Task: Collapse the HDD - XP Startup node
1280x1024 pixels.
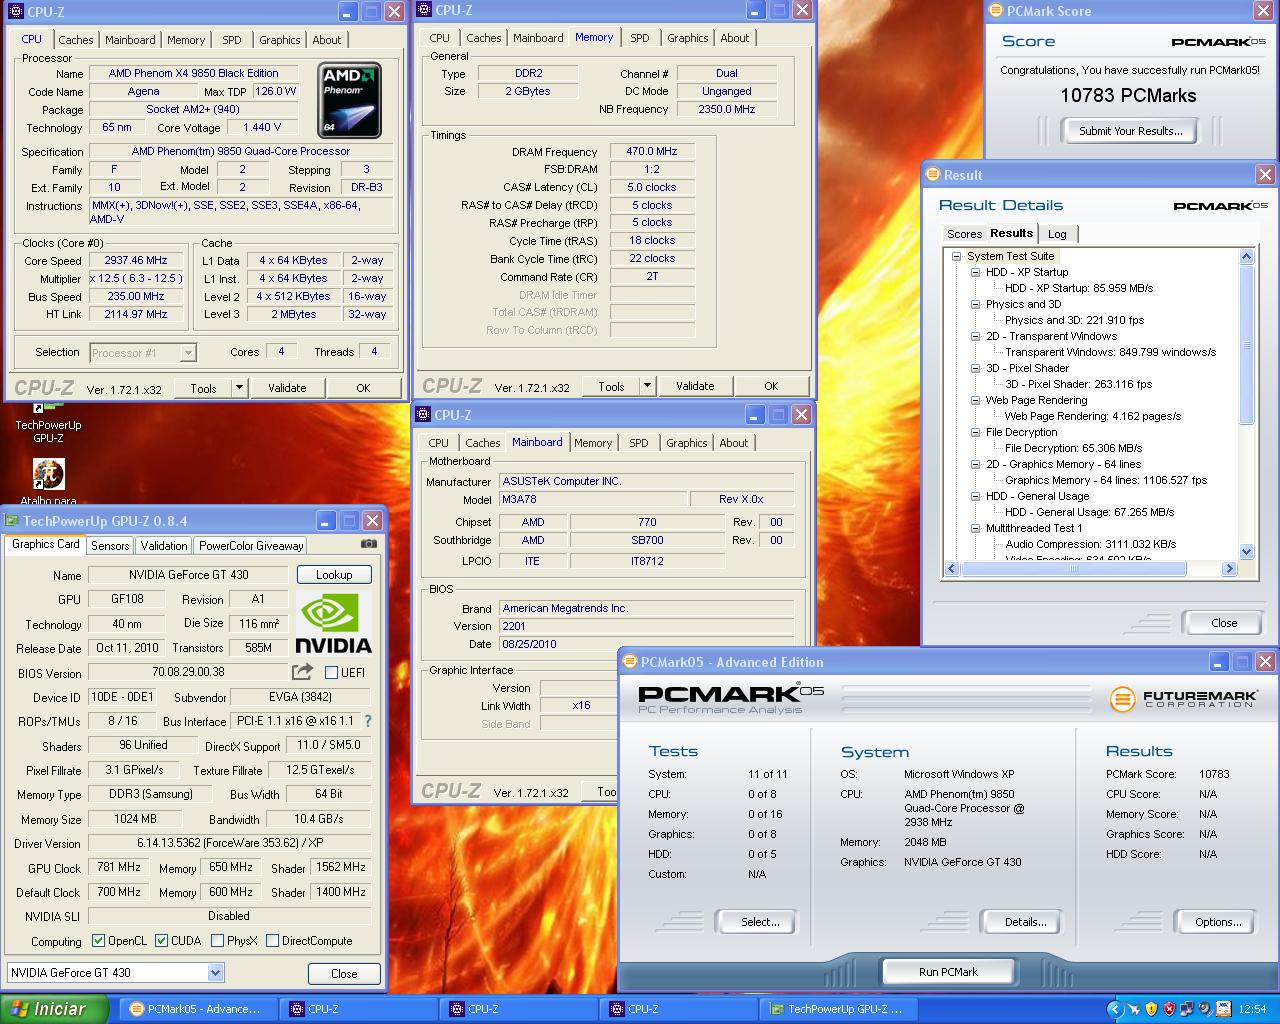Action: [x=976, y=272]
